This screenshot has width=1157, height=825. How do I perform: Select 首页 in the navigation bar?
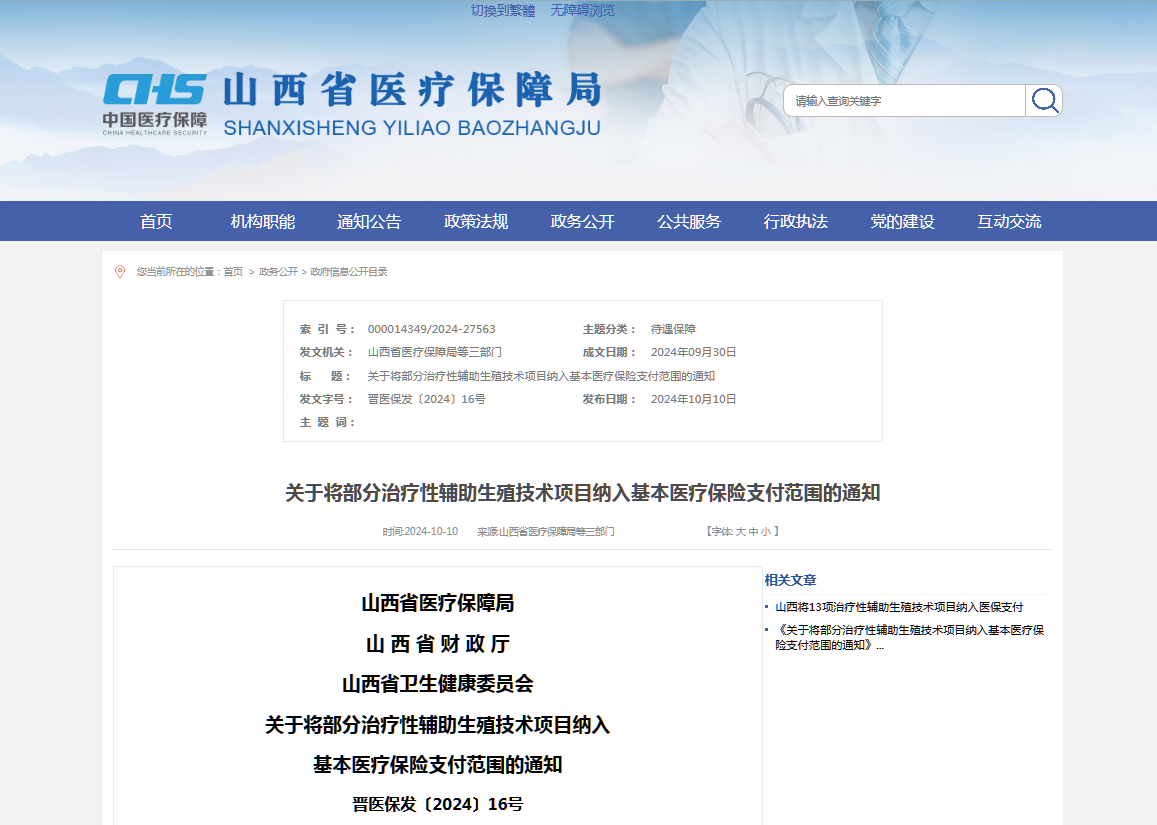(156, 221)
